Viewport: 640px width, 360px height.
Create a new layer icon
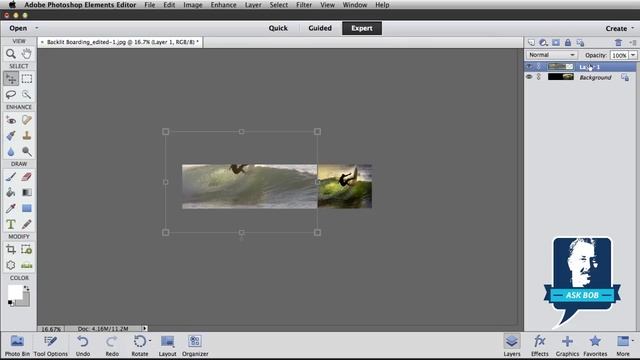(x=531, y=42)
